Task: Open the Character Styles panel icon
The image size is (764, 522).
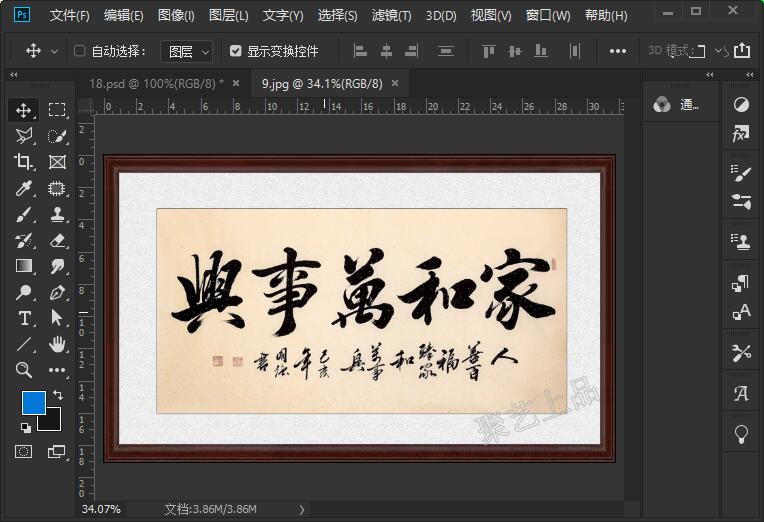Action: (741, 312)
